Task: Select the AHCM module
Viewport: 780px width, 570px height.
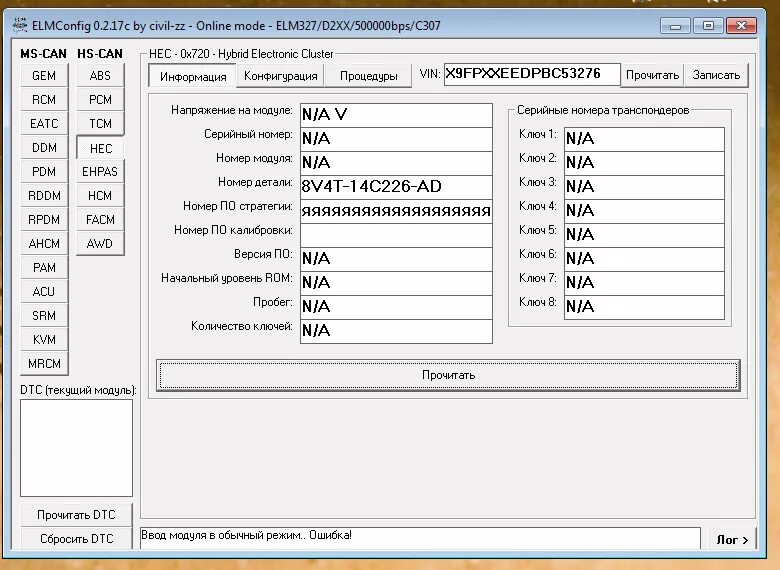Action: [44, 244]
